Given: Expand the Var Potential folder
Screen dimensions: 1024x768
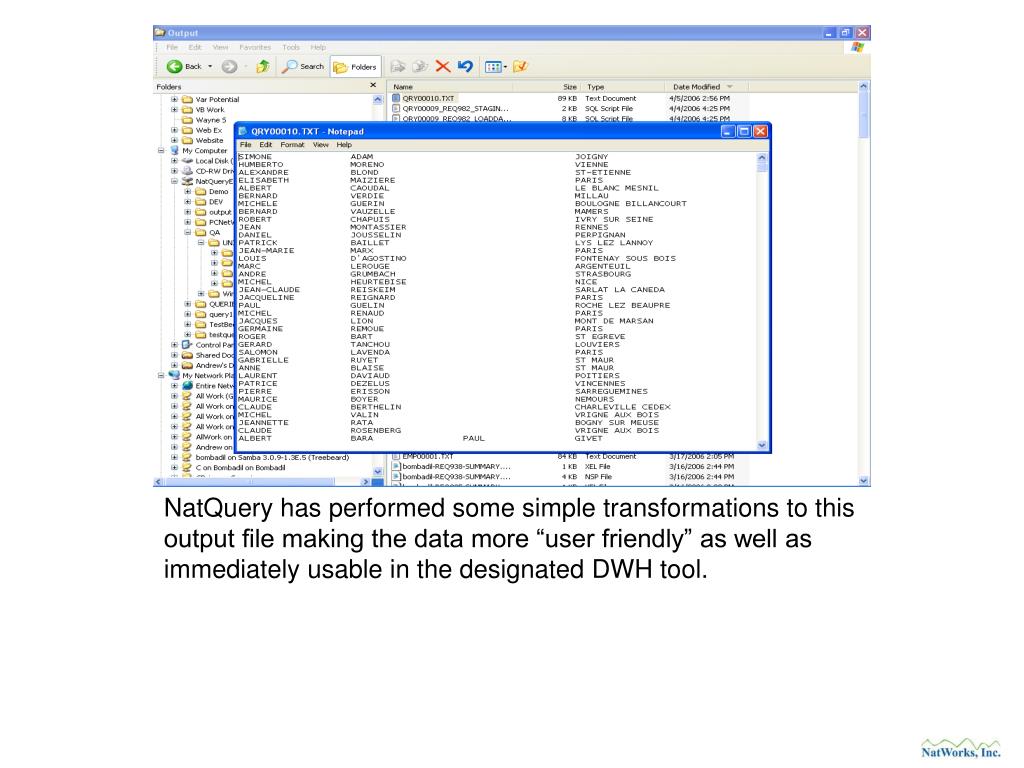Looking at the screenshot, I should click(x=174, y=99).
